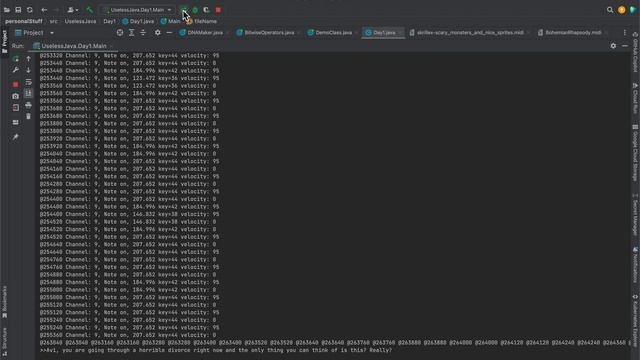The height and width of the screenshot is (360, 640).
Task: Open the Project tool window side tab
Action: tap(4, 42)
